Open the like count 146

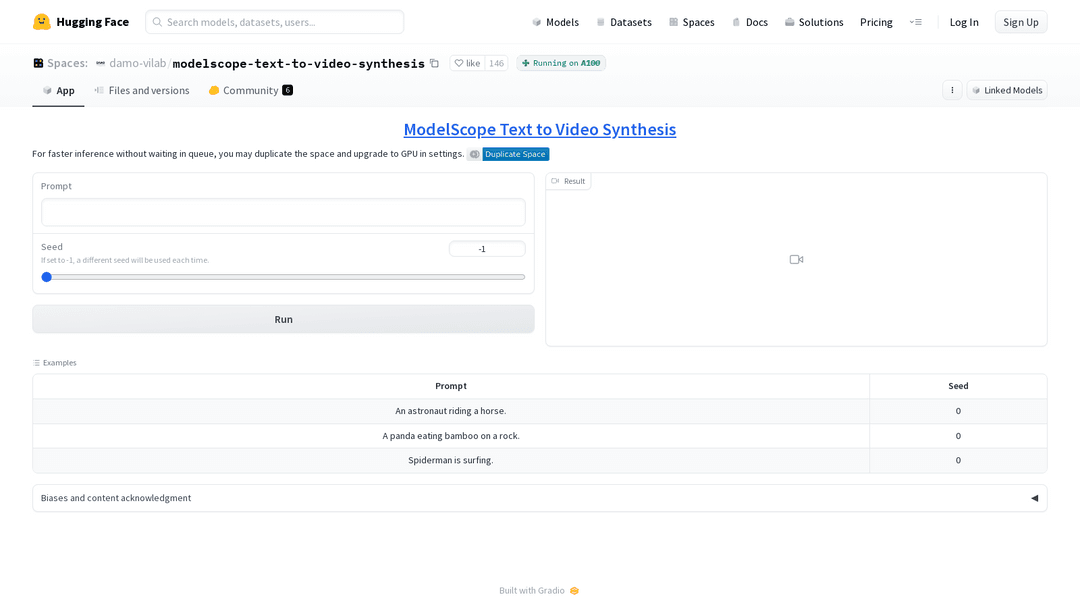(x=497, y=63)
